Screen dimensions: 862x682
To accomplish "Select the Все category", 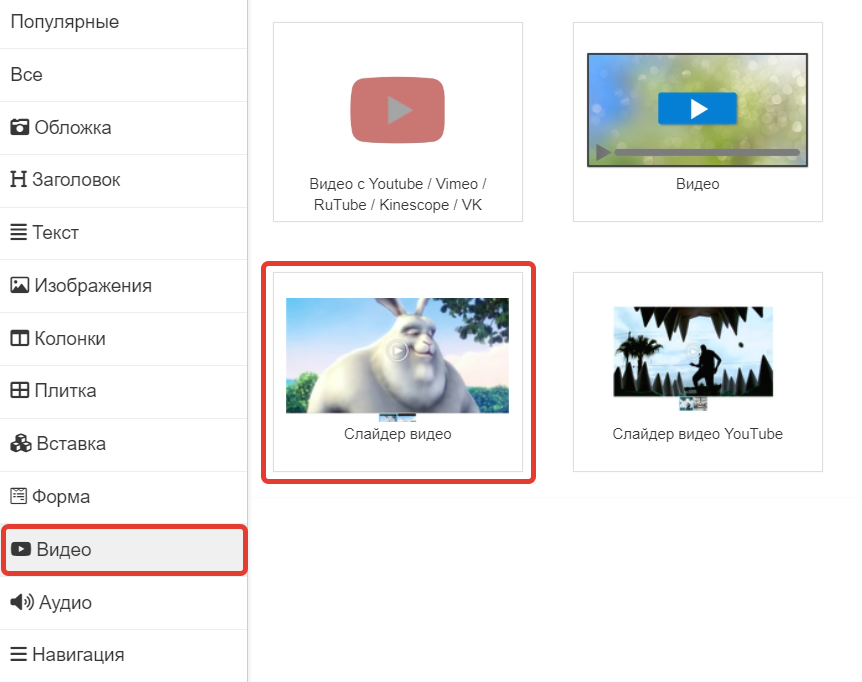I will coord(123,75).
